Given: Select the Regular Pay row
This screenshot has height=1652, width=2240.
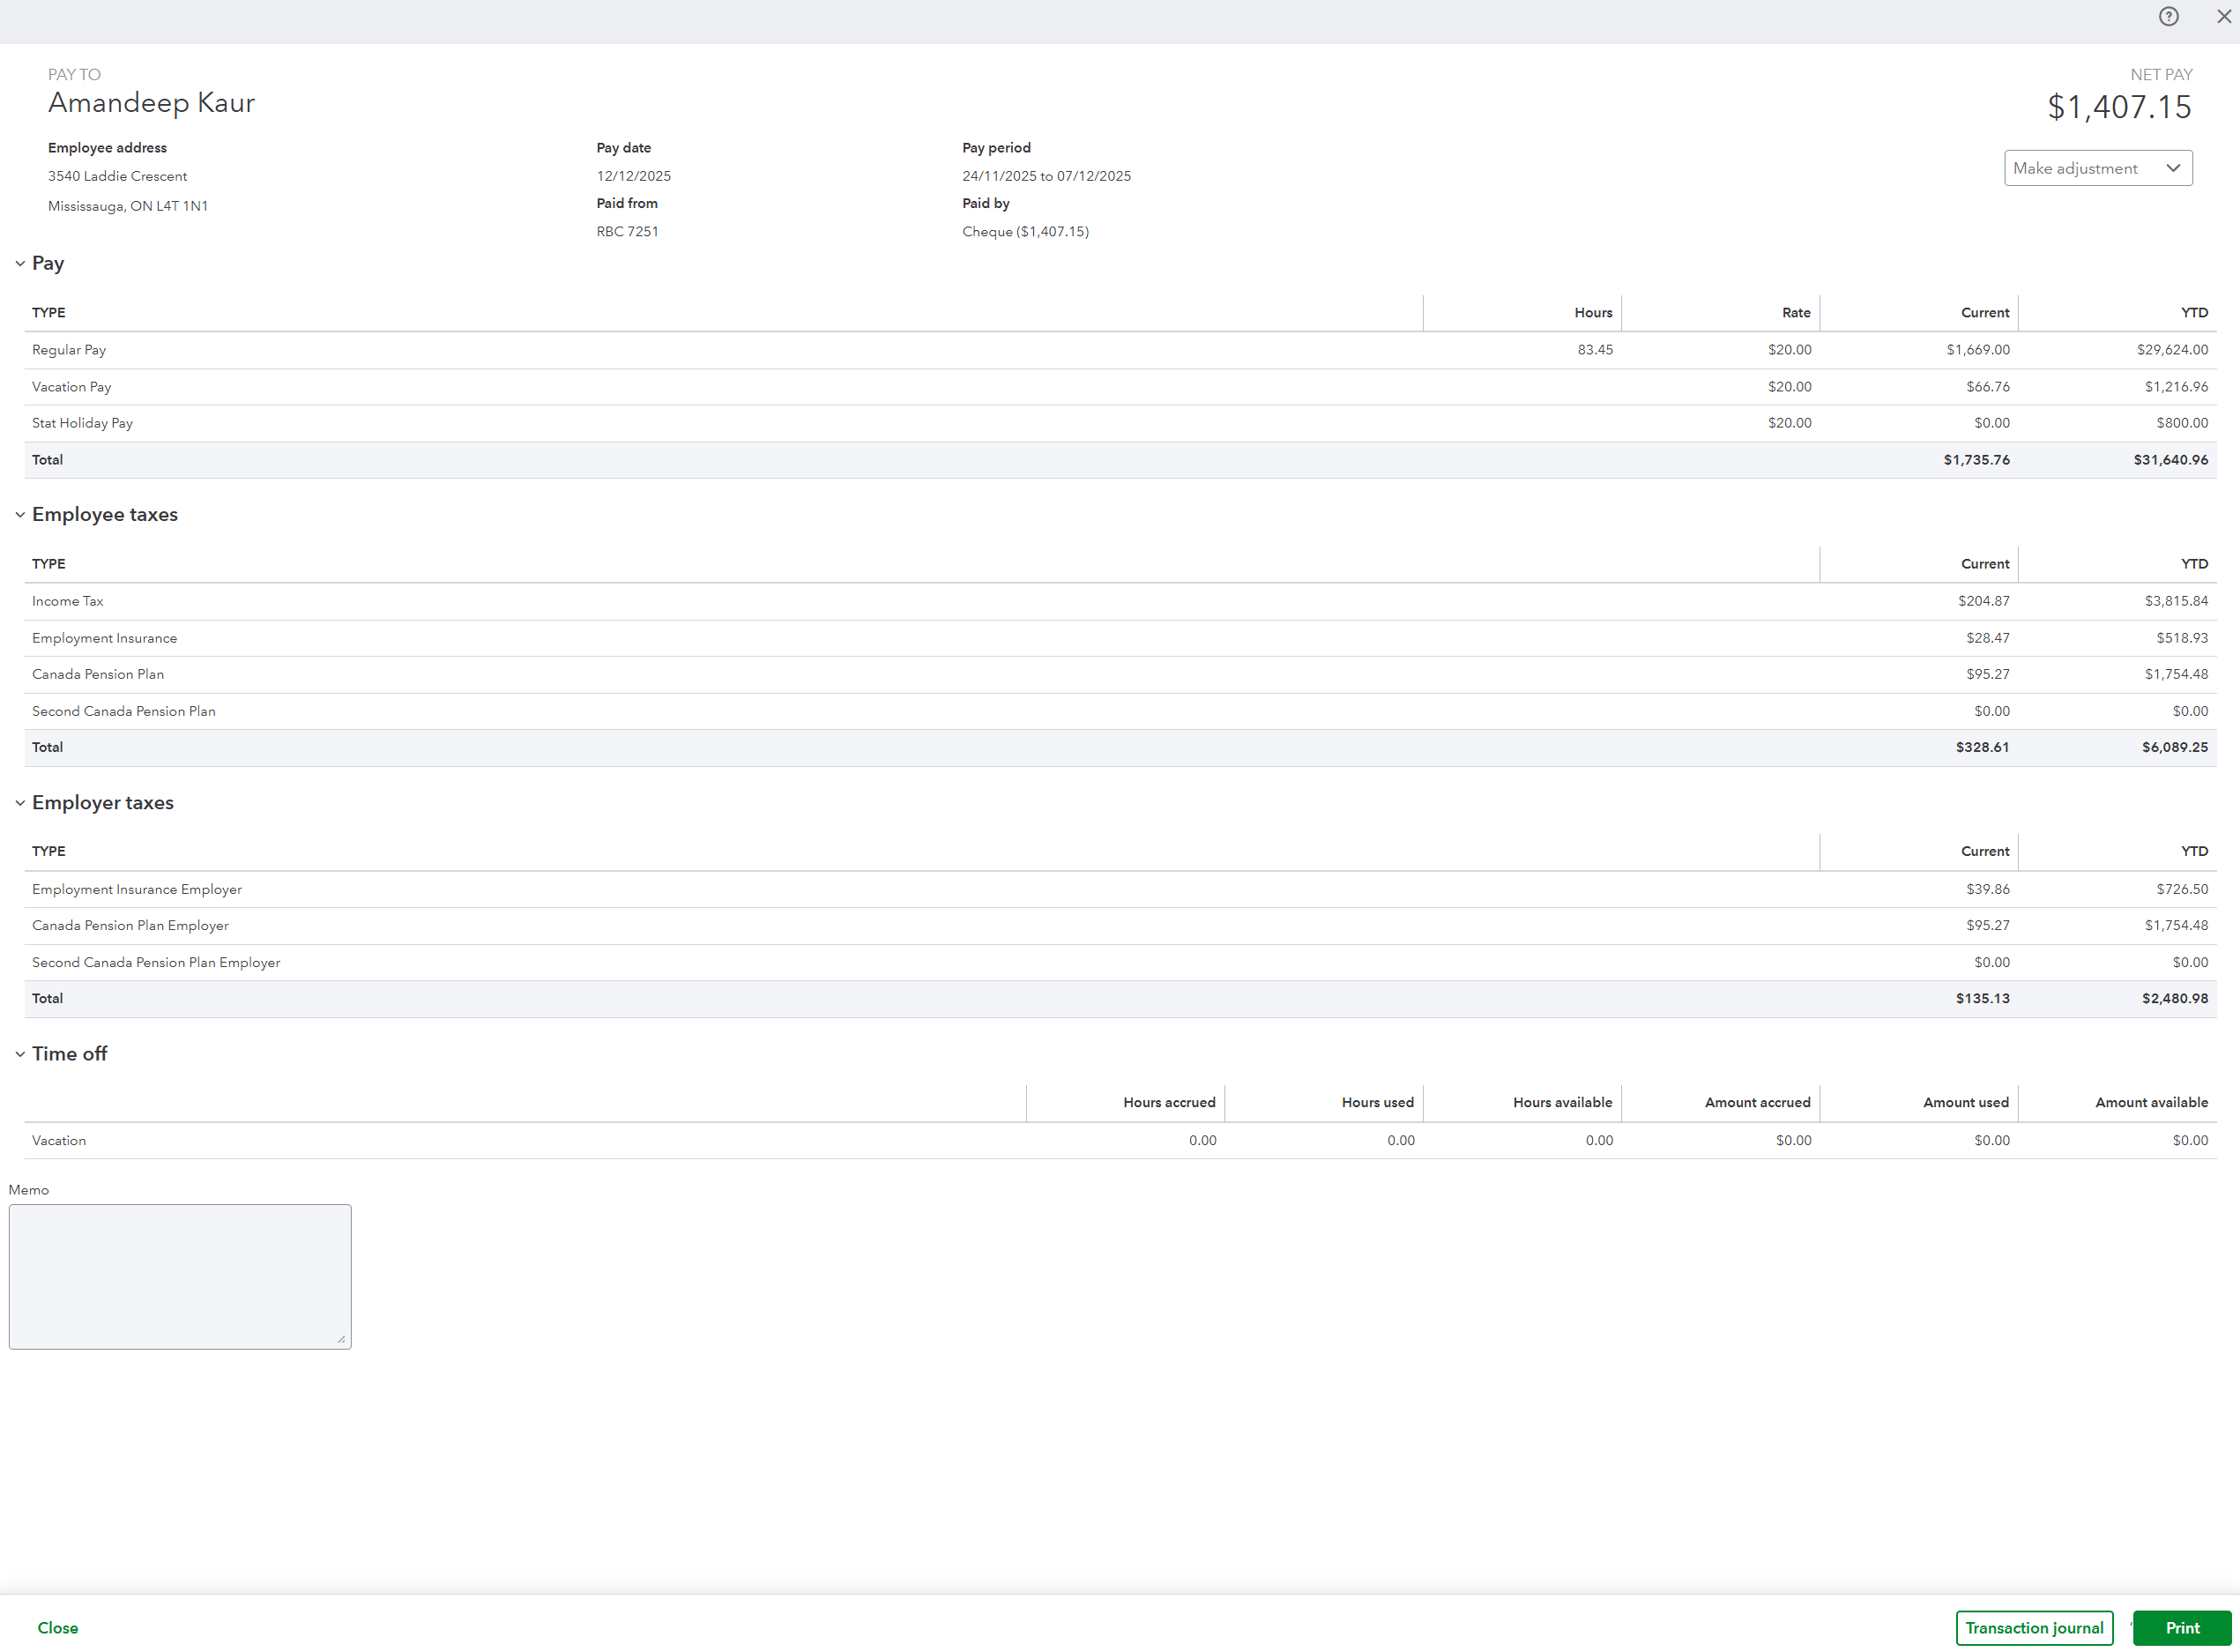Looking at the screenshot, I should tap(69, 350).
